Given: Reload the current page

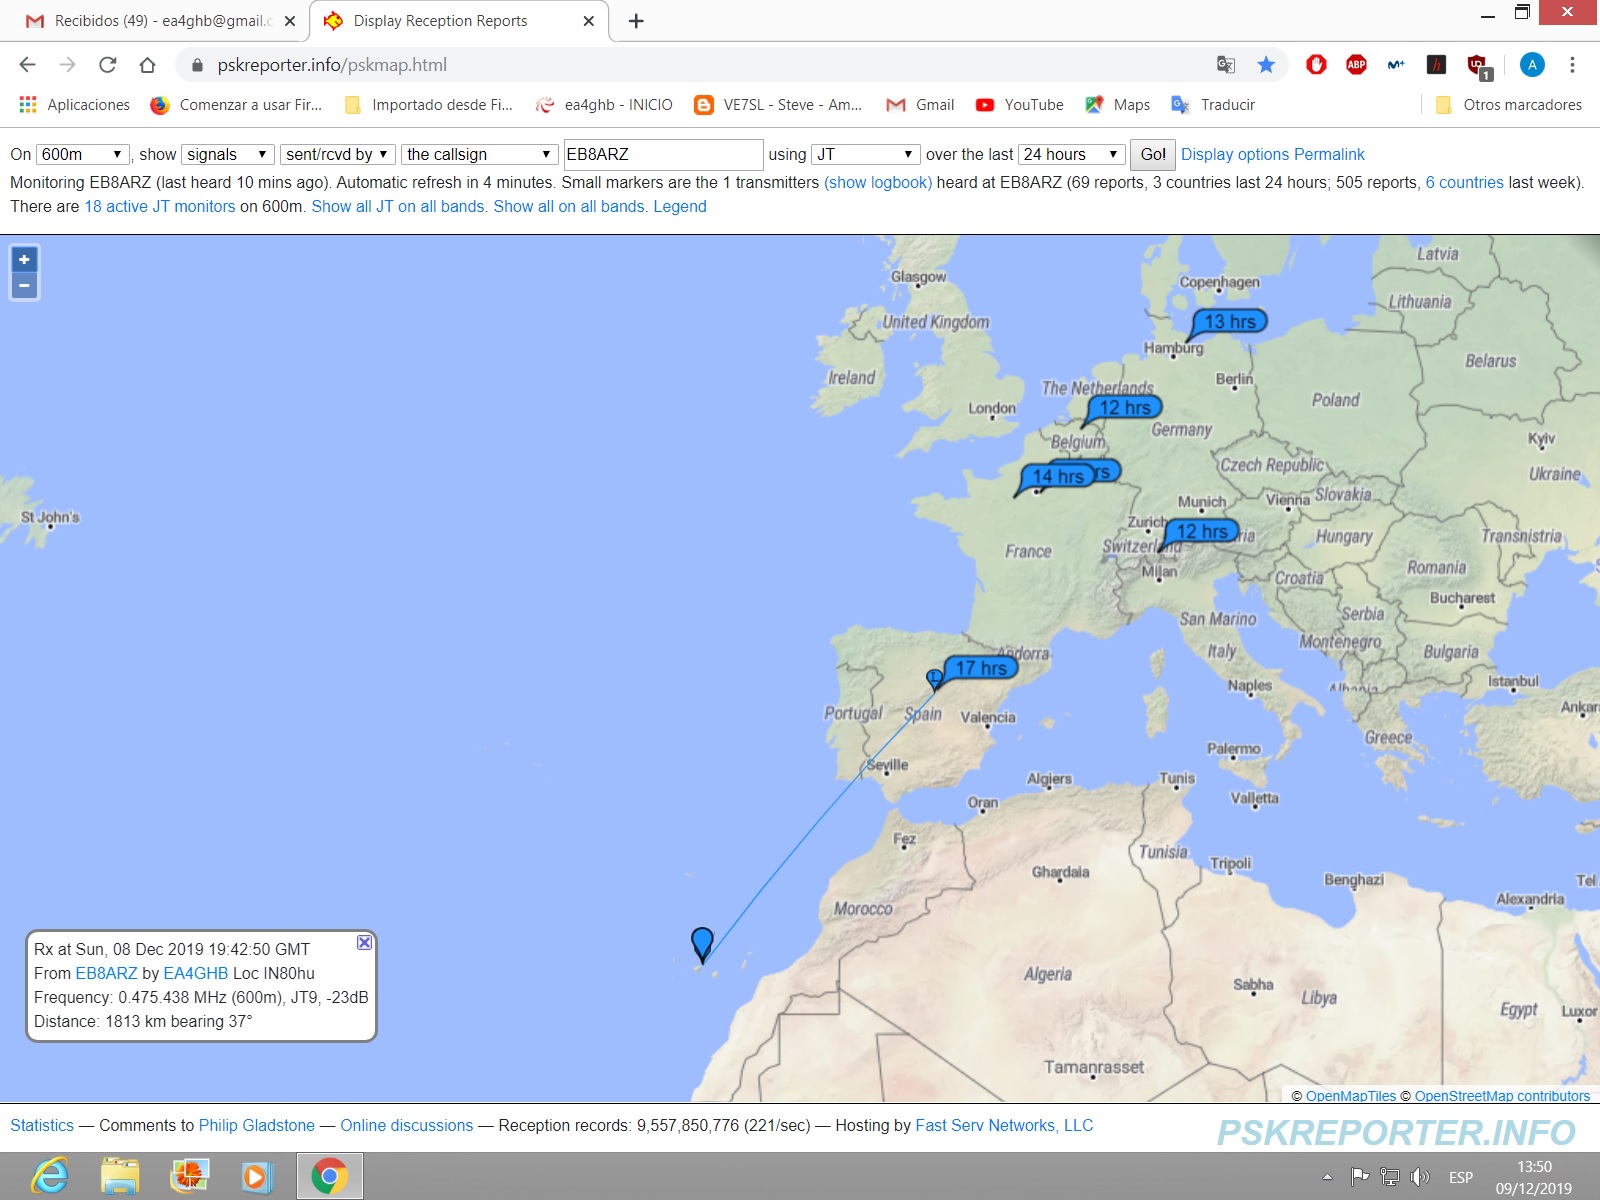Looking at the screenshot, I should coord(108,65).
